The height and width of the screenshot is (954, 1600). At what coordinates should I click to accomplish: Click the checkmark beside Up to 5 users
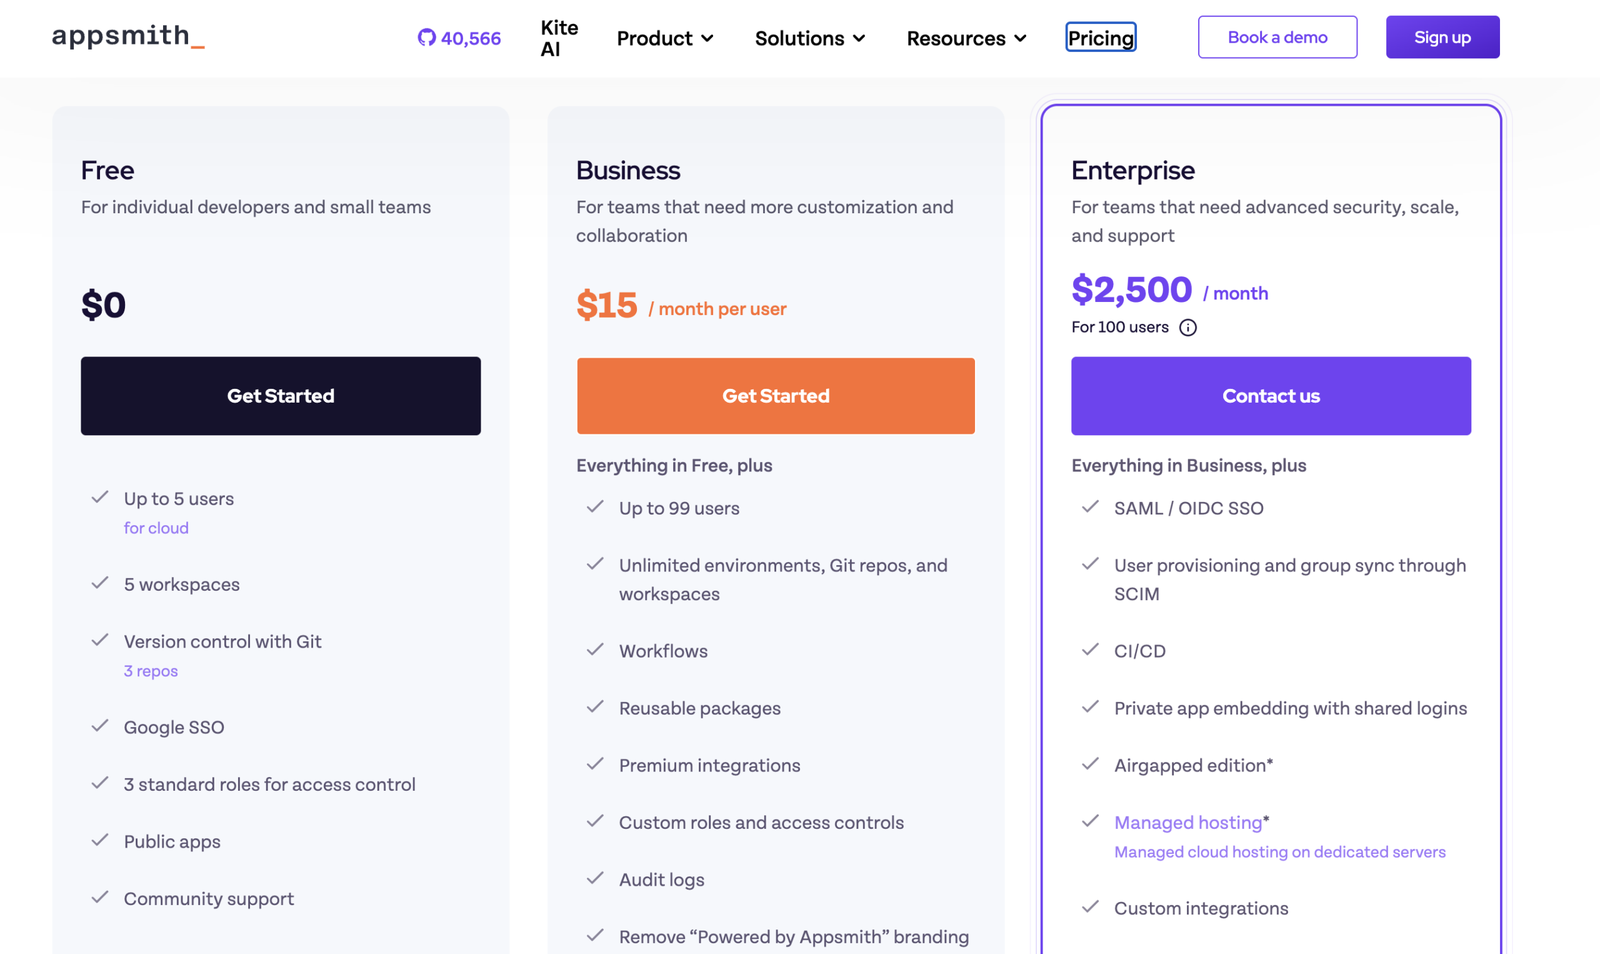pos(100,497)
